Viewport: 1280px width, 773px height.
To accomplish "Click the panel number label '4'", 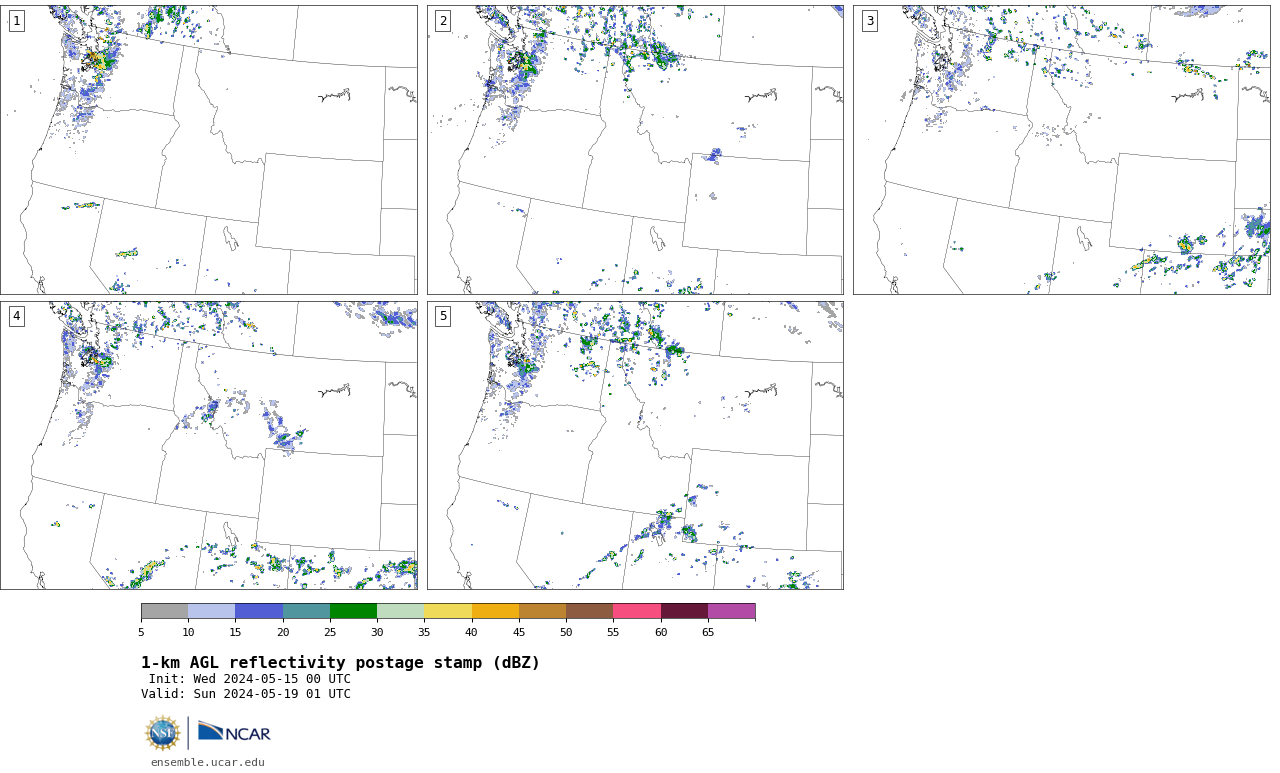I will click(17, 316).
